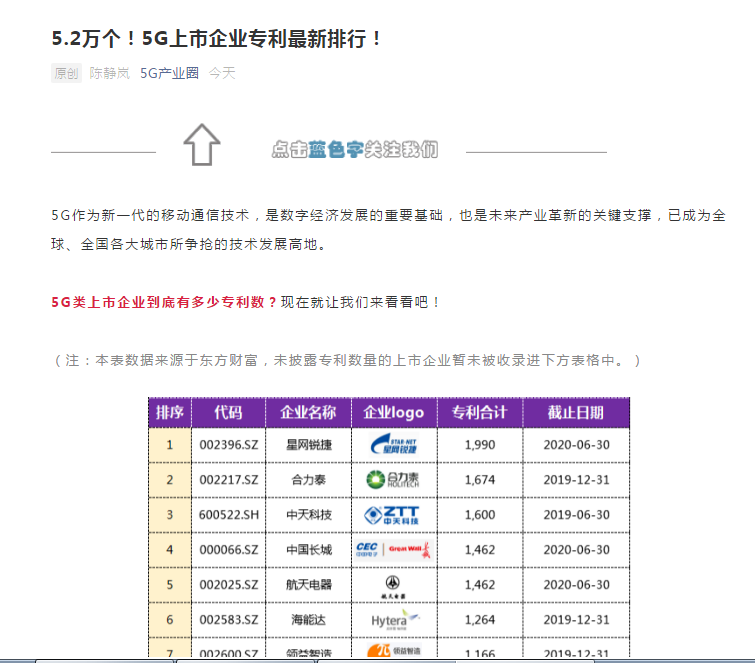The height and width of the screenshot is (663, 755).
Task: Click the 星网锐捷 Star-Net logo
Action: (394, 445)
